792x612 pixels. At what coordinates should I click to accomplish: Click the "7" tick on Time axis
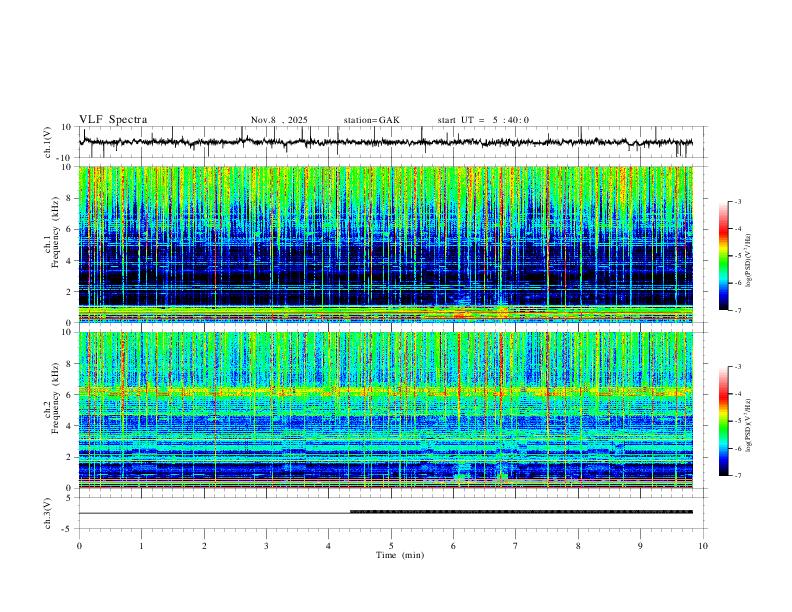click(516, 546)
